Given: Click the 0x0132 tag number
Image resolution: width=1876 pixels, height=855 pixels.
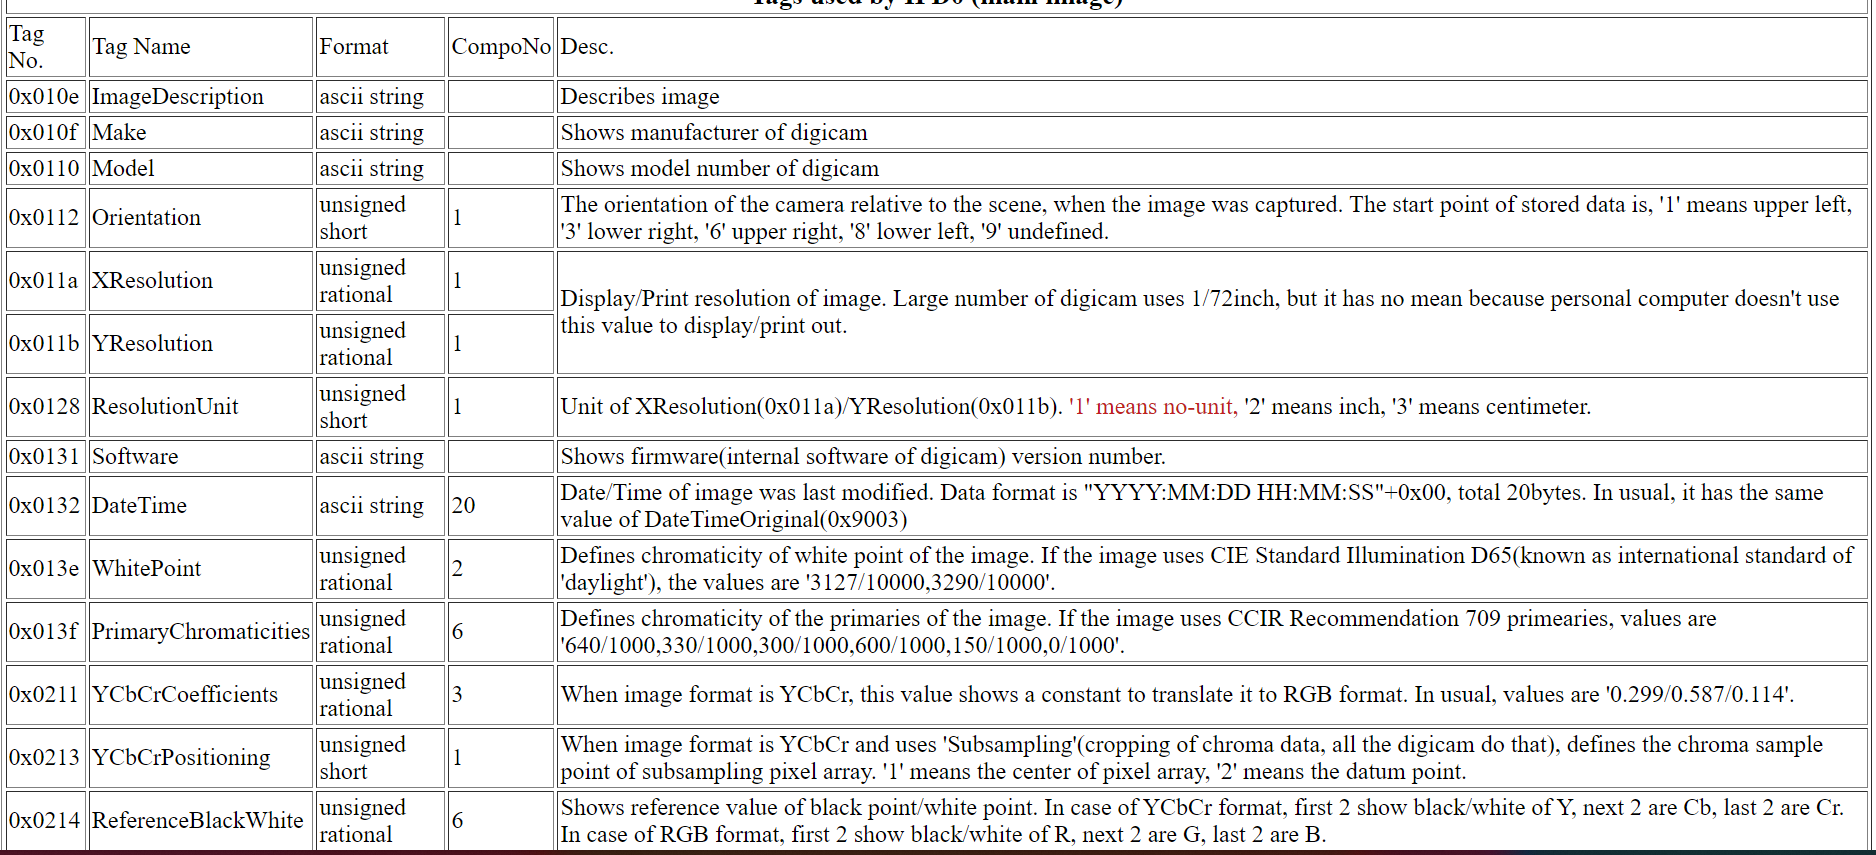Looking at the screenshot, I should (x=44, y=506).
